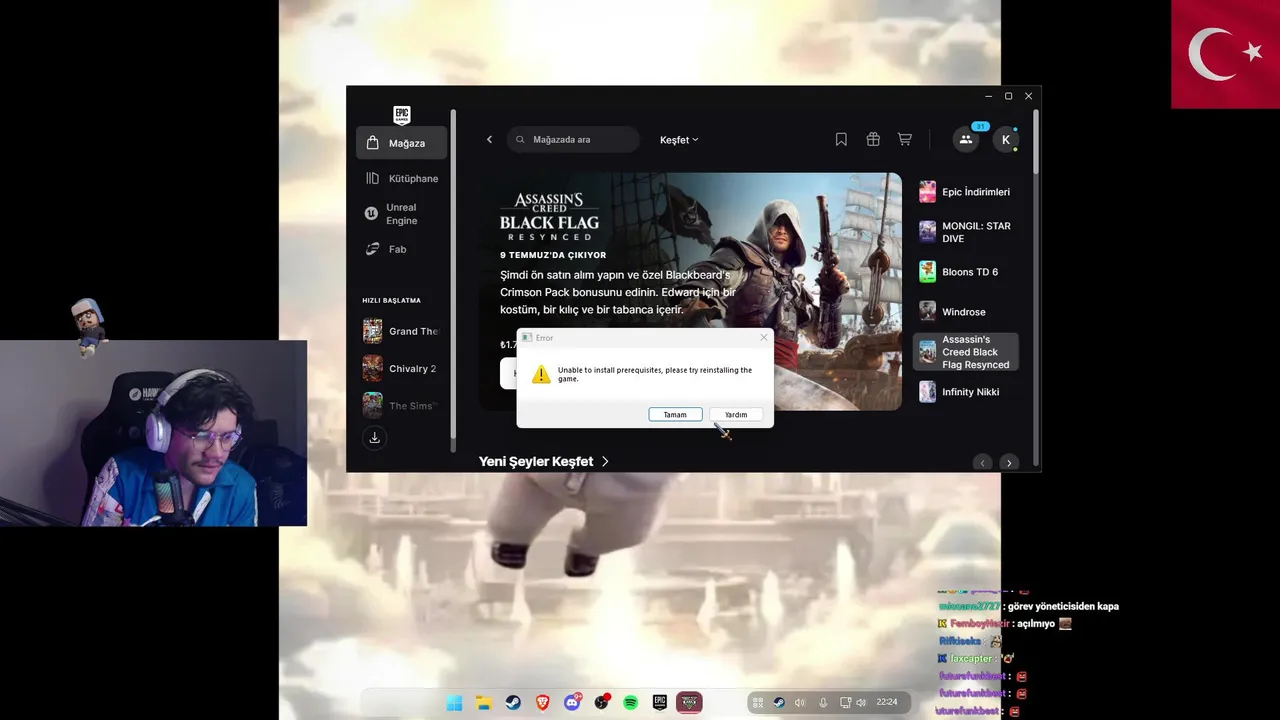Click the microphone icon in the system tray
The image size is (1280, 720).
coord(823,703)
